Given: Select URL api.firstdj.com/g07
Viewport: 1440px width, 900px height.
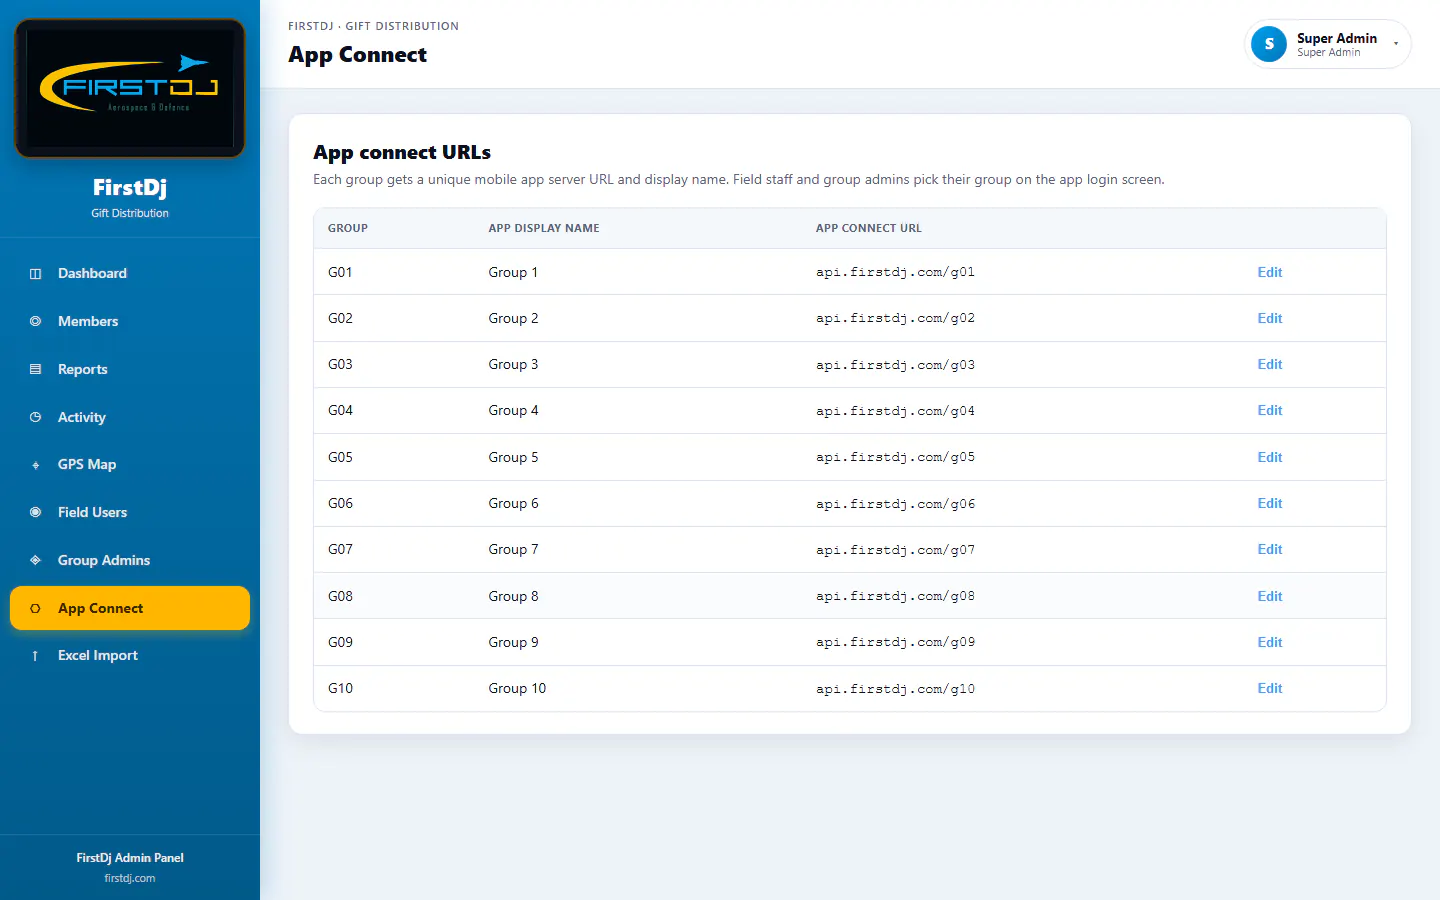Looking at the screenshot, I should pos(895,550).
